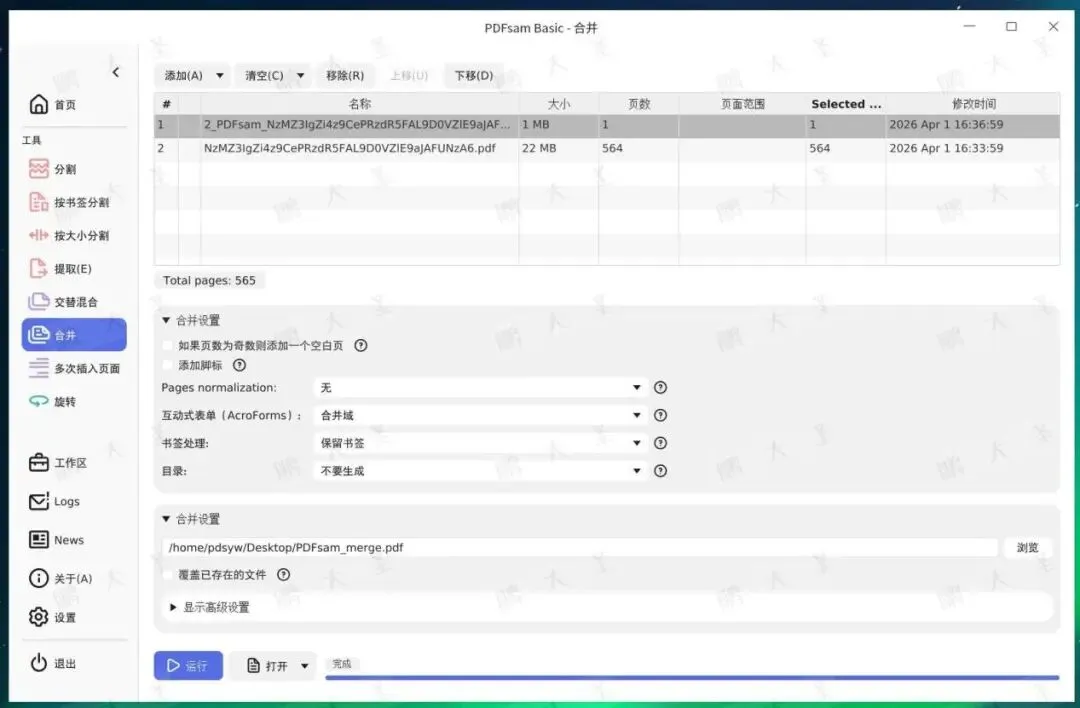Click the 退出 power icon
Image resolution: width=1080 pixels, height=708 pixels.
click(x=39, y=663)
